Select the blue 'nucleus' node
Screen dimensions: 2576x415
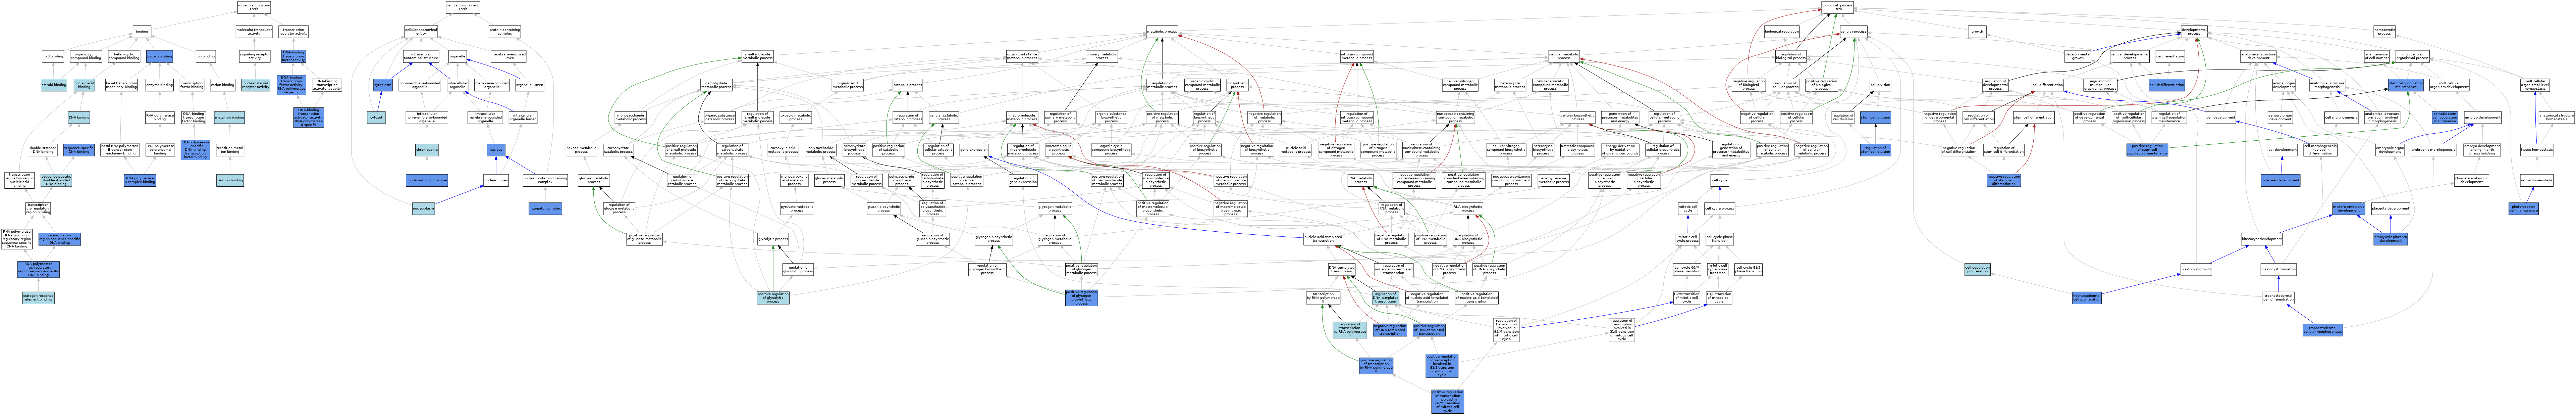click(496, 150)
